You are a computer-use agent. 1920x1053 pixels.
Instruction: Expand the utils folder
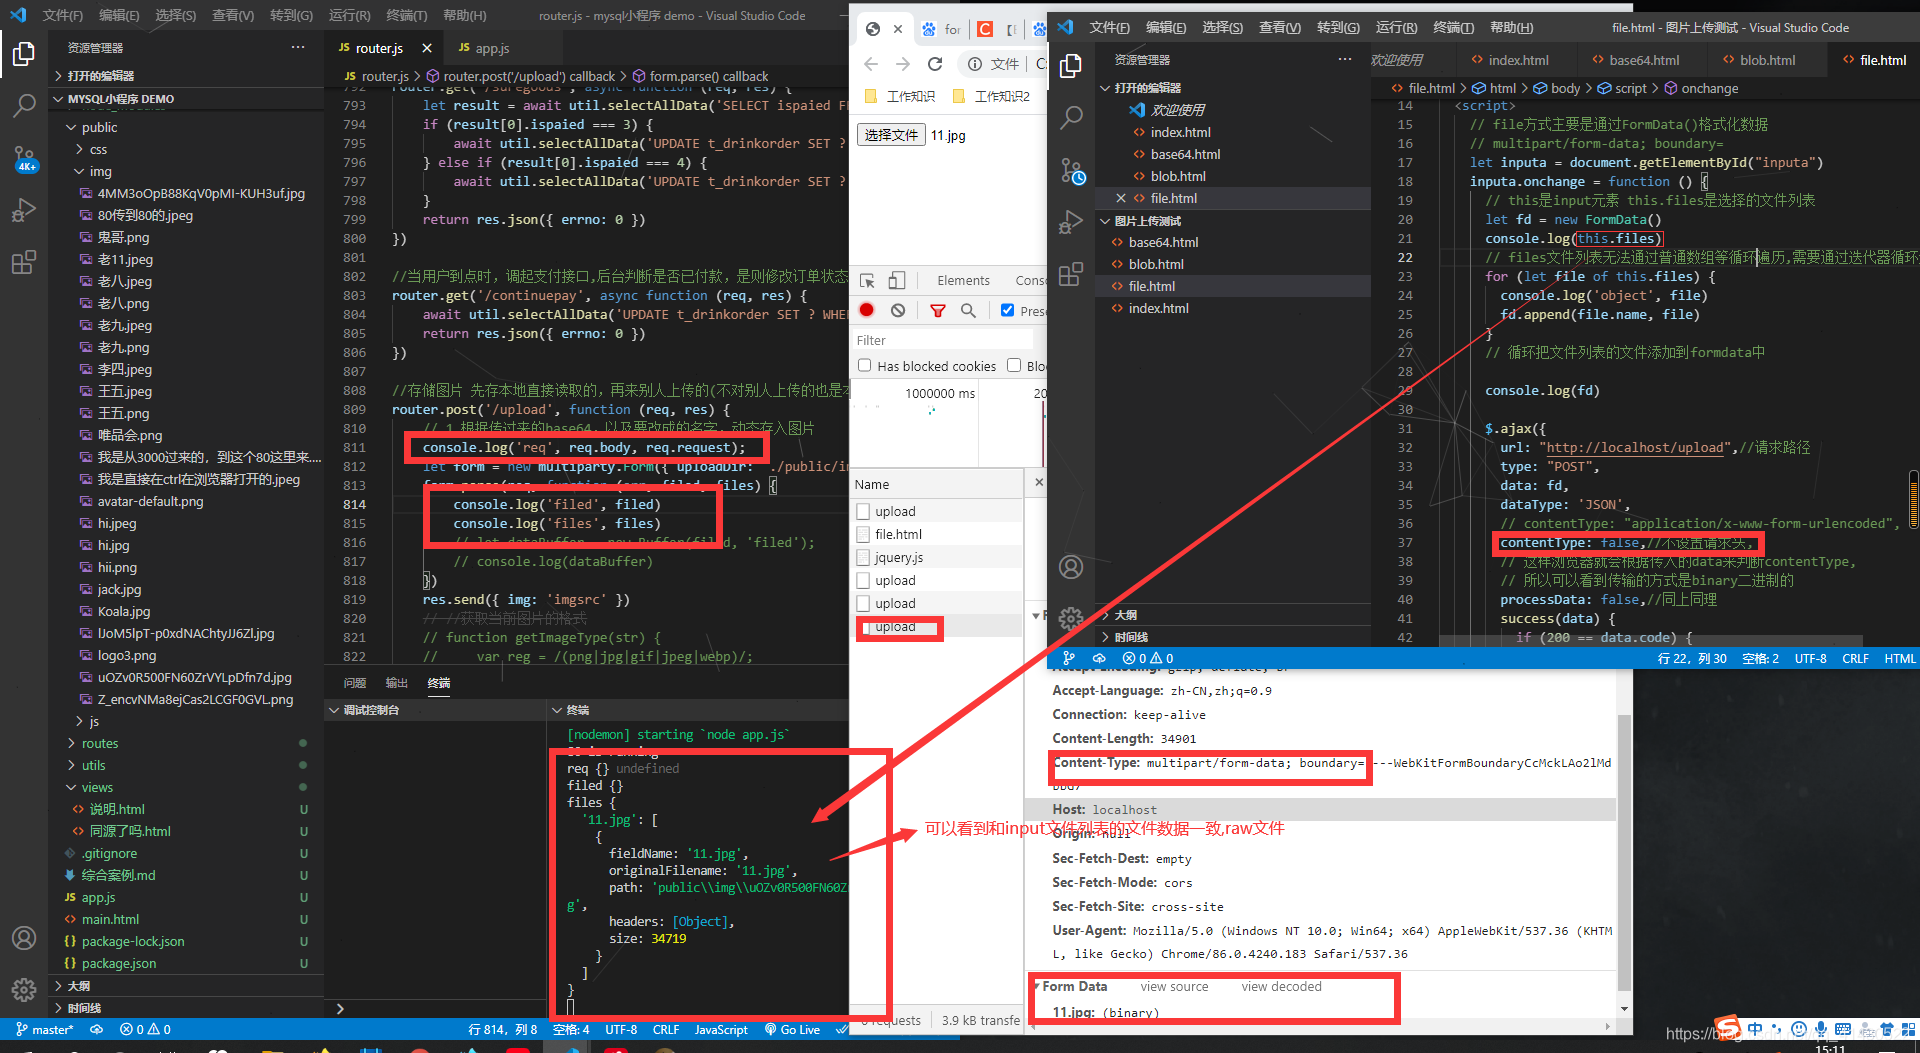point(93,765)
